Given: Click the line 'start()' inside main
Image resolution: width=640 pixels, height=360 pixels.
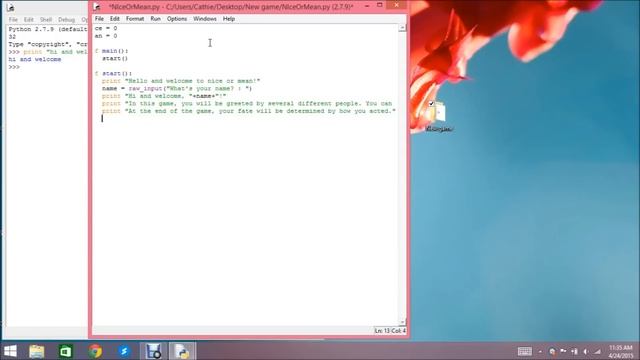Looking at the screenshot, I should 115,58.
